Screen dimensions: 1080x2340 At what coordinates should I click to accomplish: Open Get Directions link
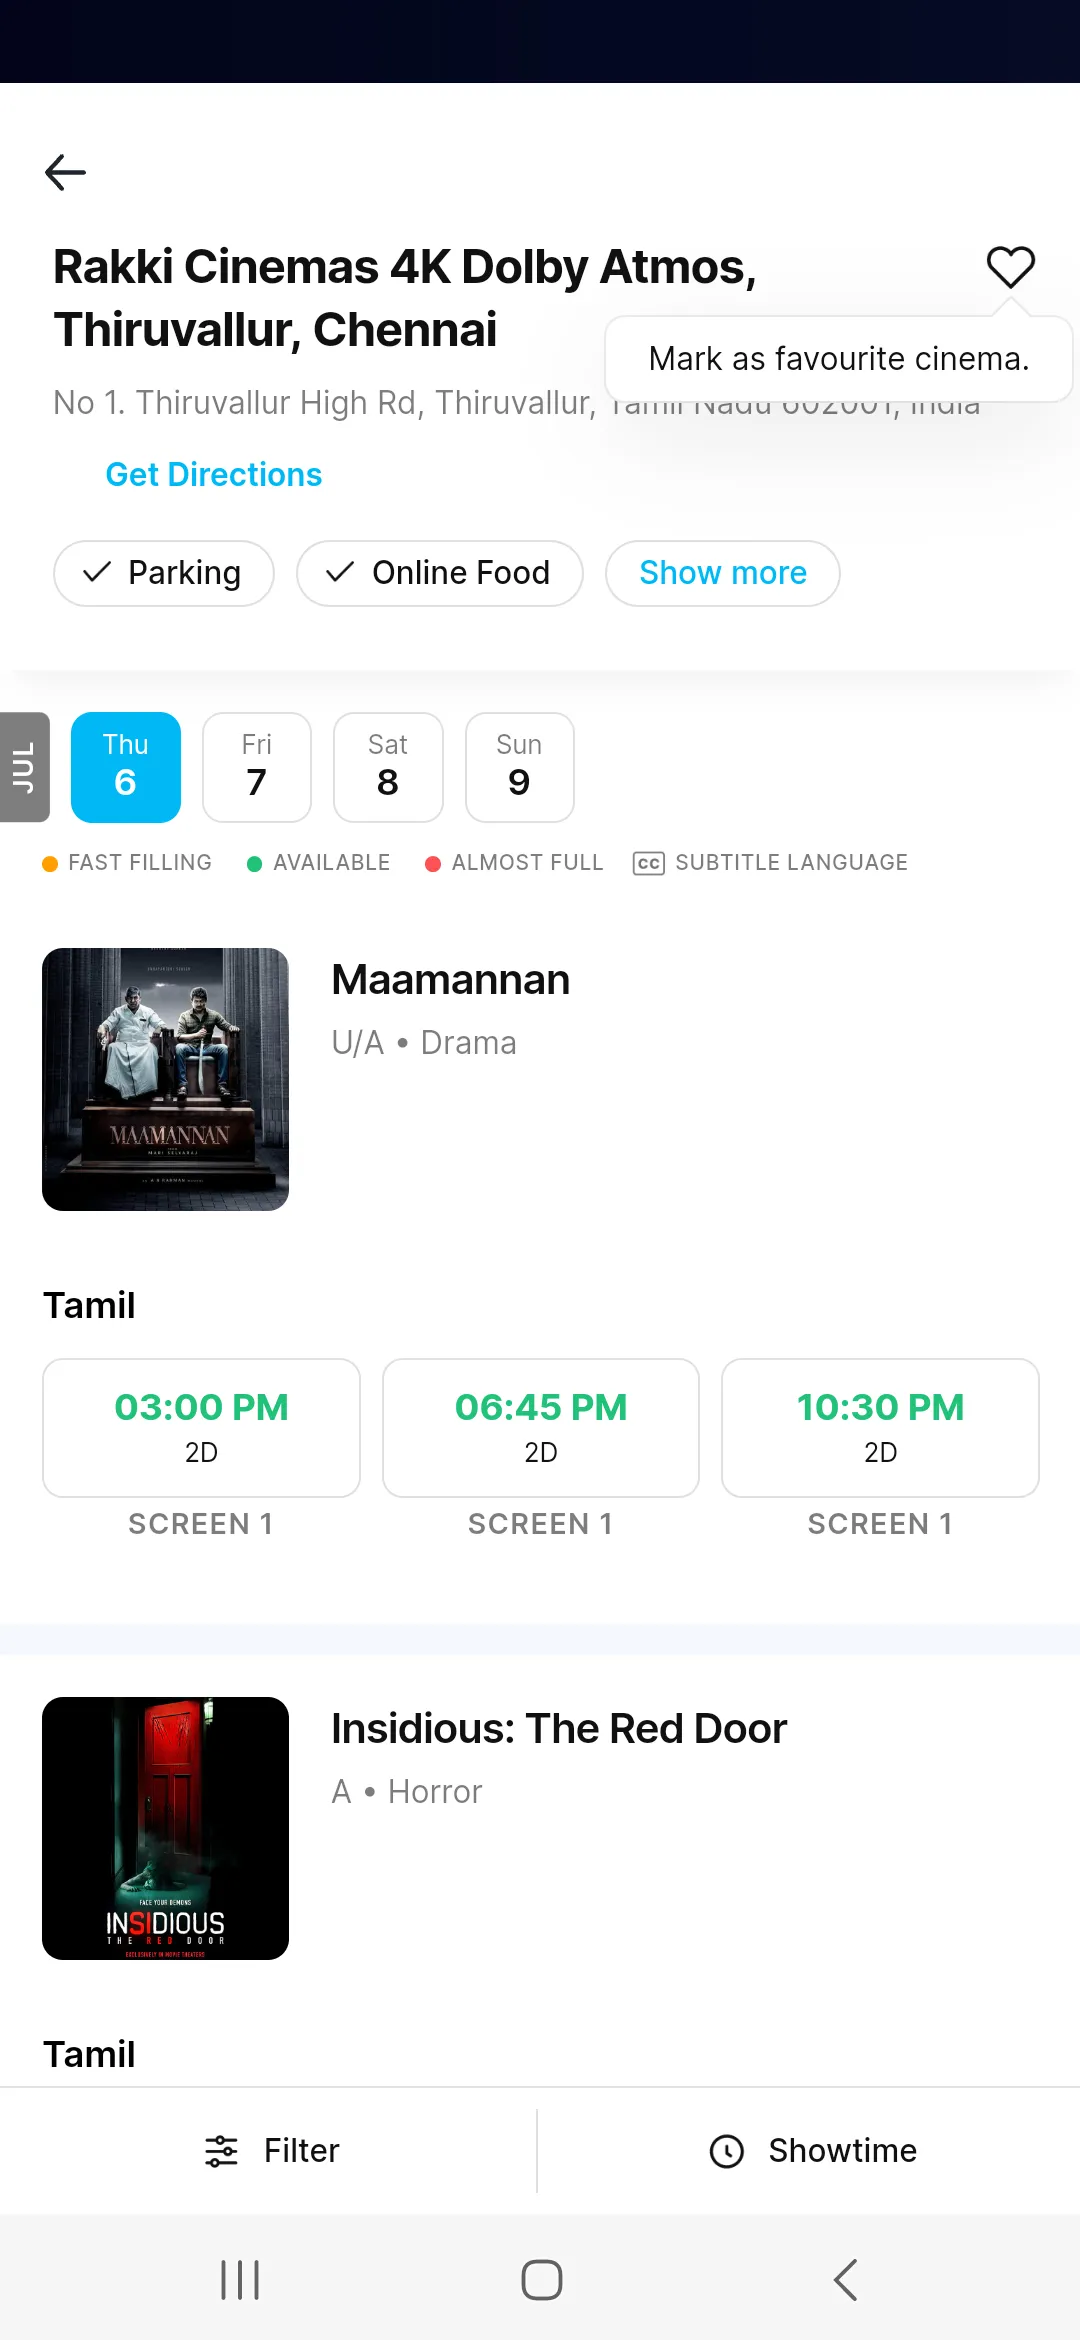(x=214, y=474)
